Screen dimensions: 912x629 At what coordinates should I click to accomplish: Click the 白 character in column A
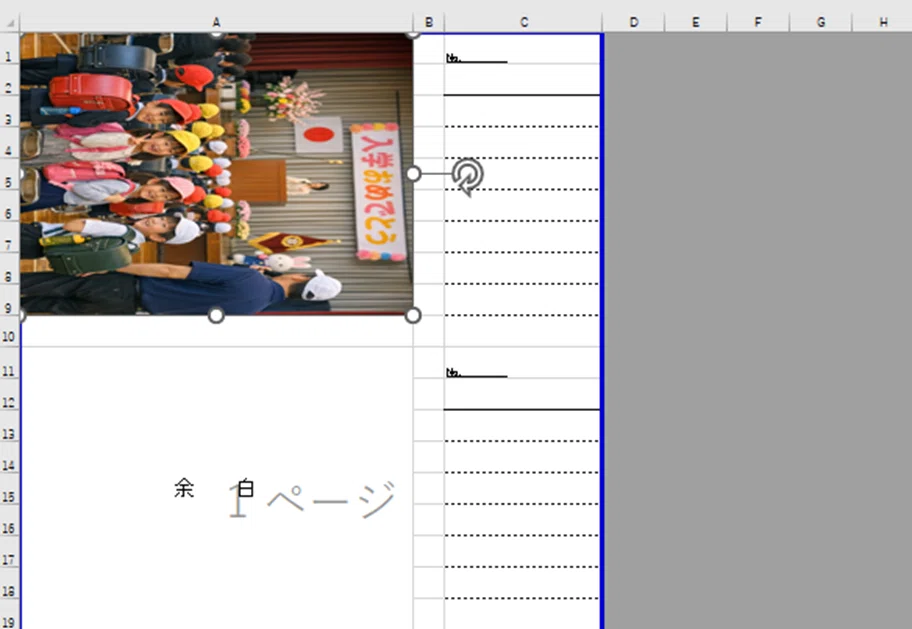pyautogui.click(x=245, y=488)
